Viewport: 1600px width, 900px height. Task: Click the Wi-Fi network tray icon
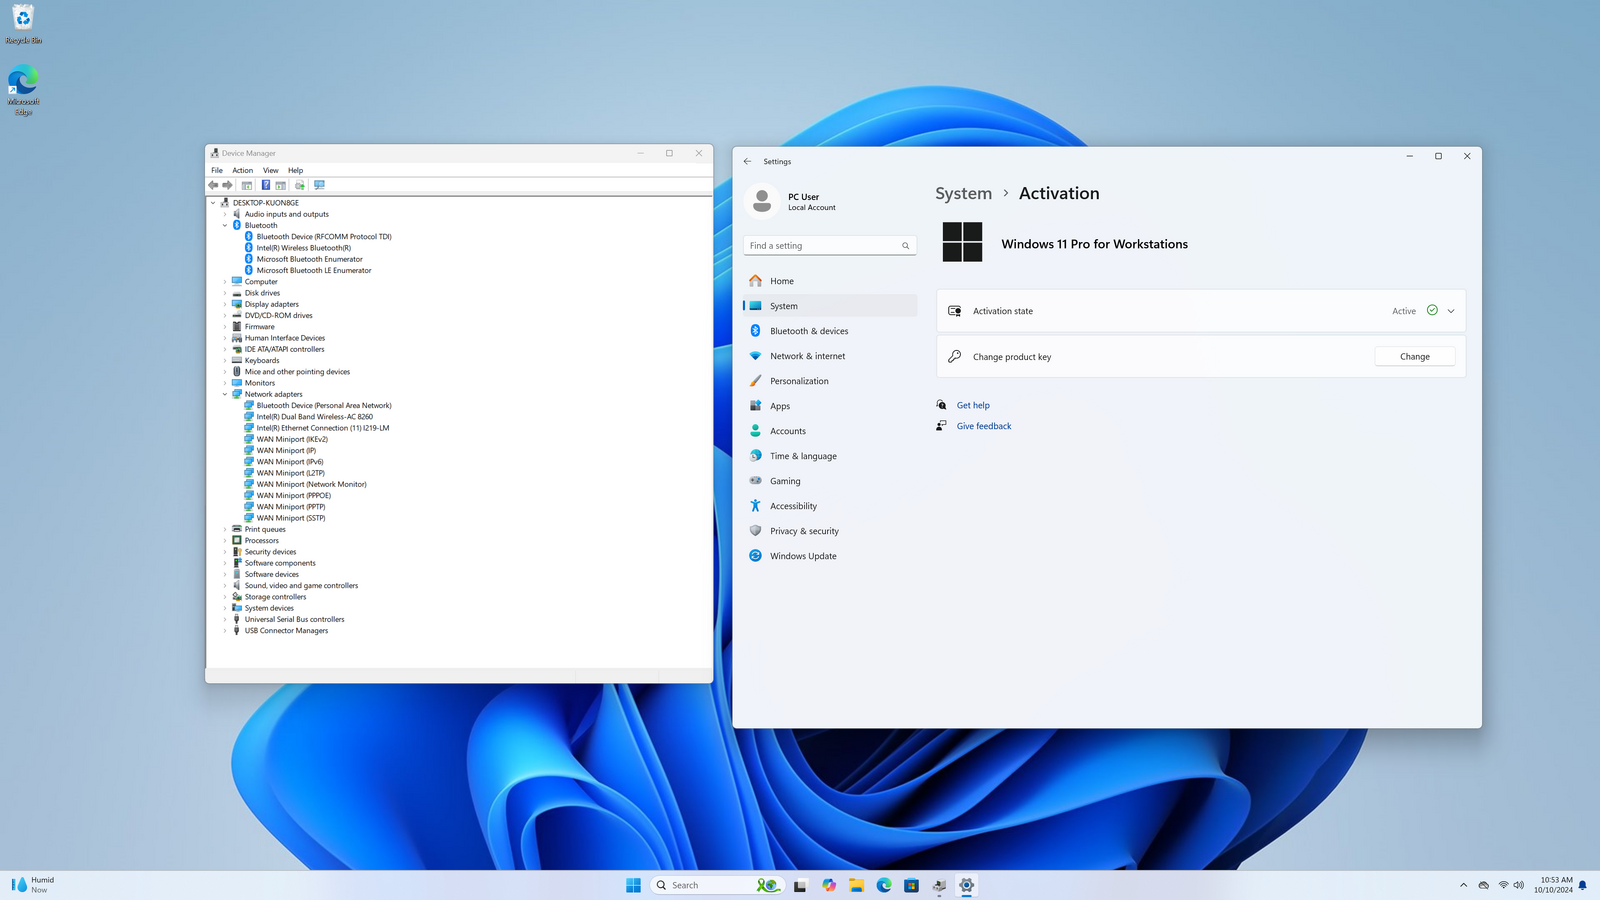(x=1503, y=885)
